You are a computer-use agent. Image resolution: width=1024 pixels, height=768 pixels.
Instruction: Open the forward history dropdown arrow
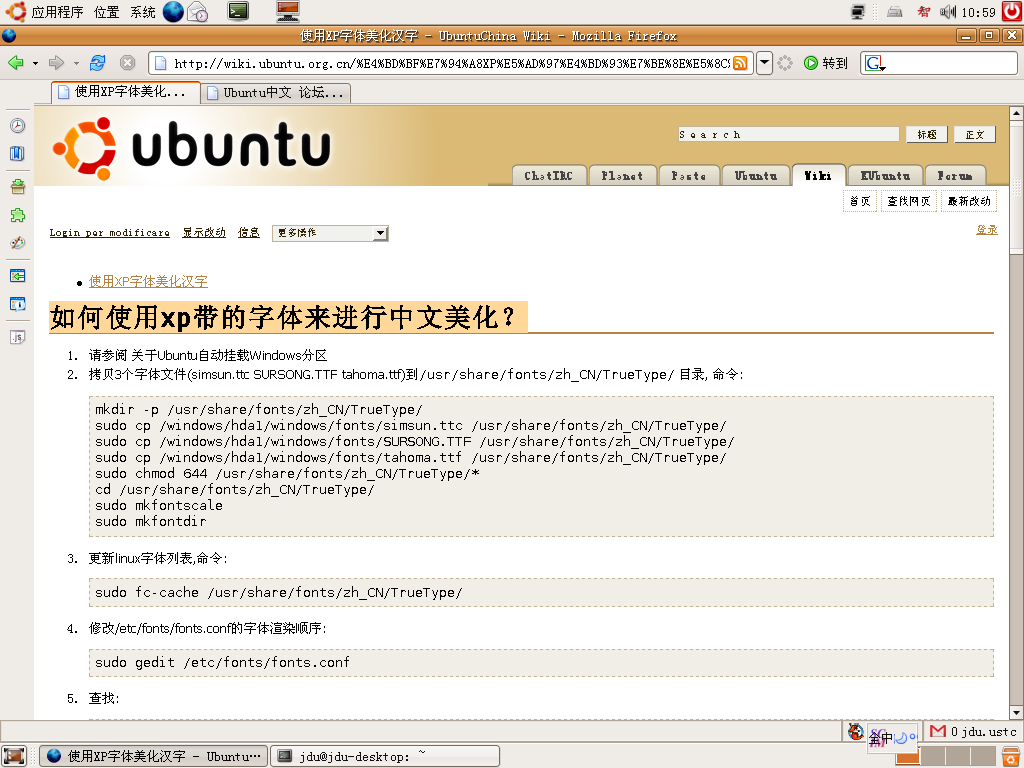point(76,63)
